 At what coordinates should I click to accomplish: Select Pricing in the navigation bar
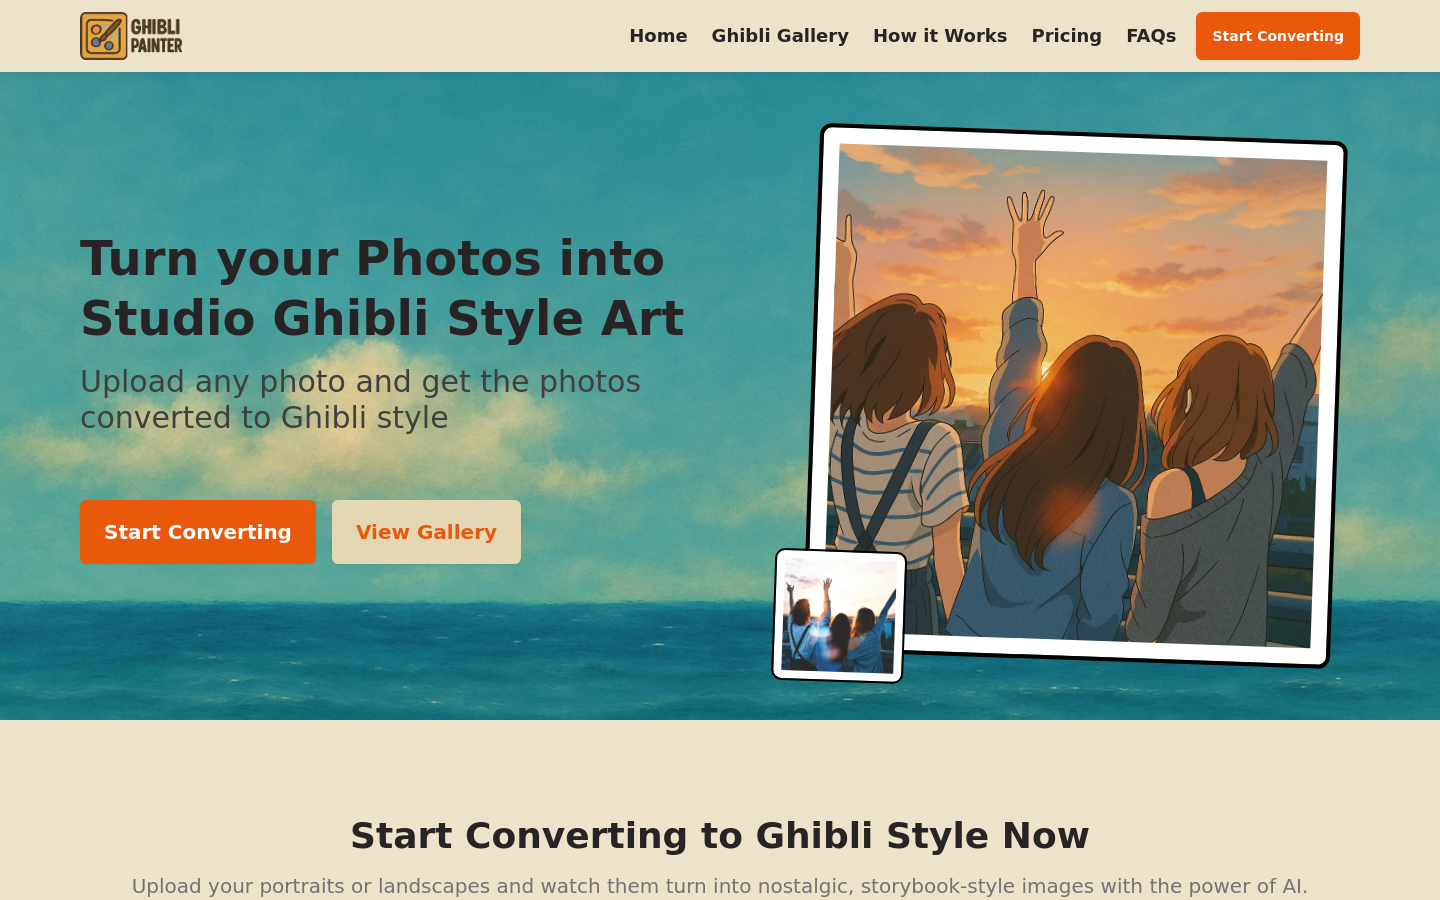(x=1066, y=36)
